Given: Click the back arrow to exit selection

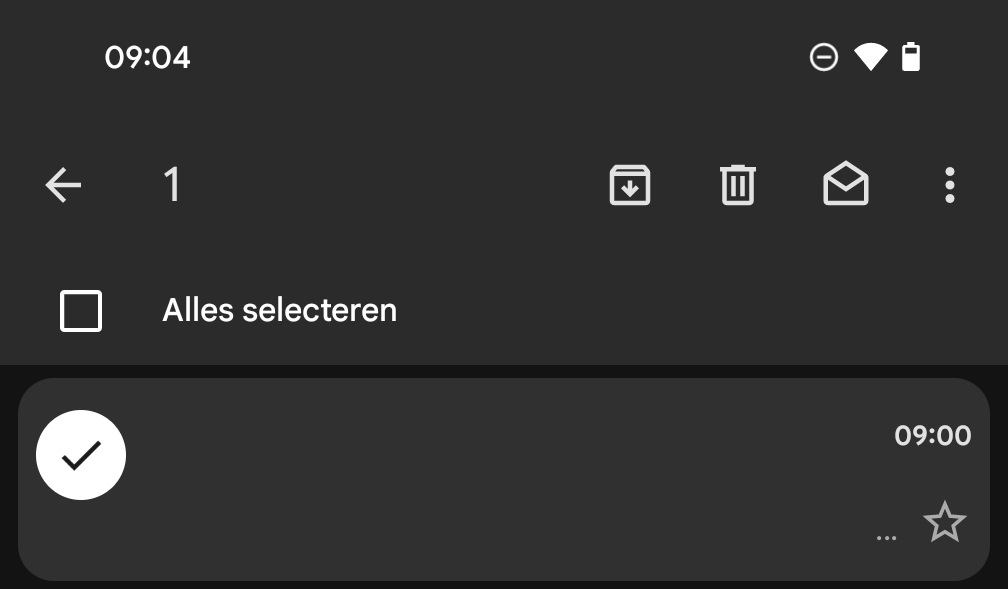Looking at the screenshot, I should (x=63, y=185).
